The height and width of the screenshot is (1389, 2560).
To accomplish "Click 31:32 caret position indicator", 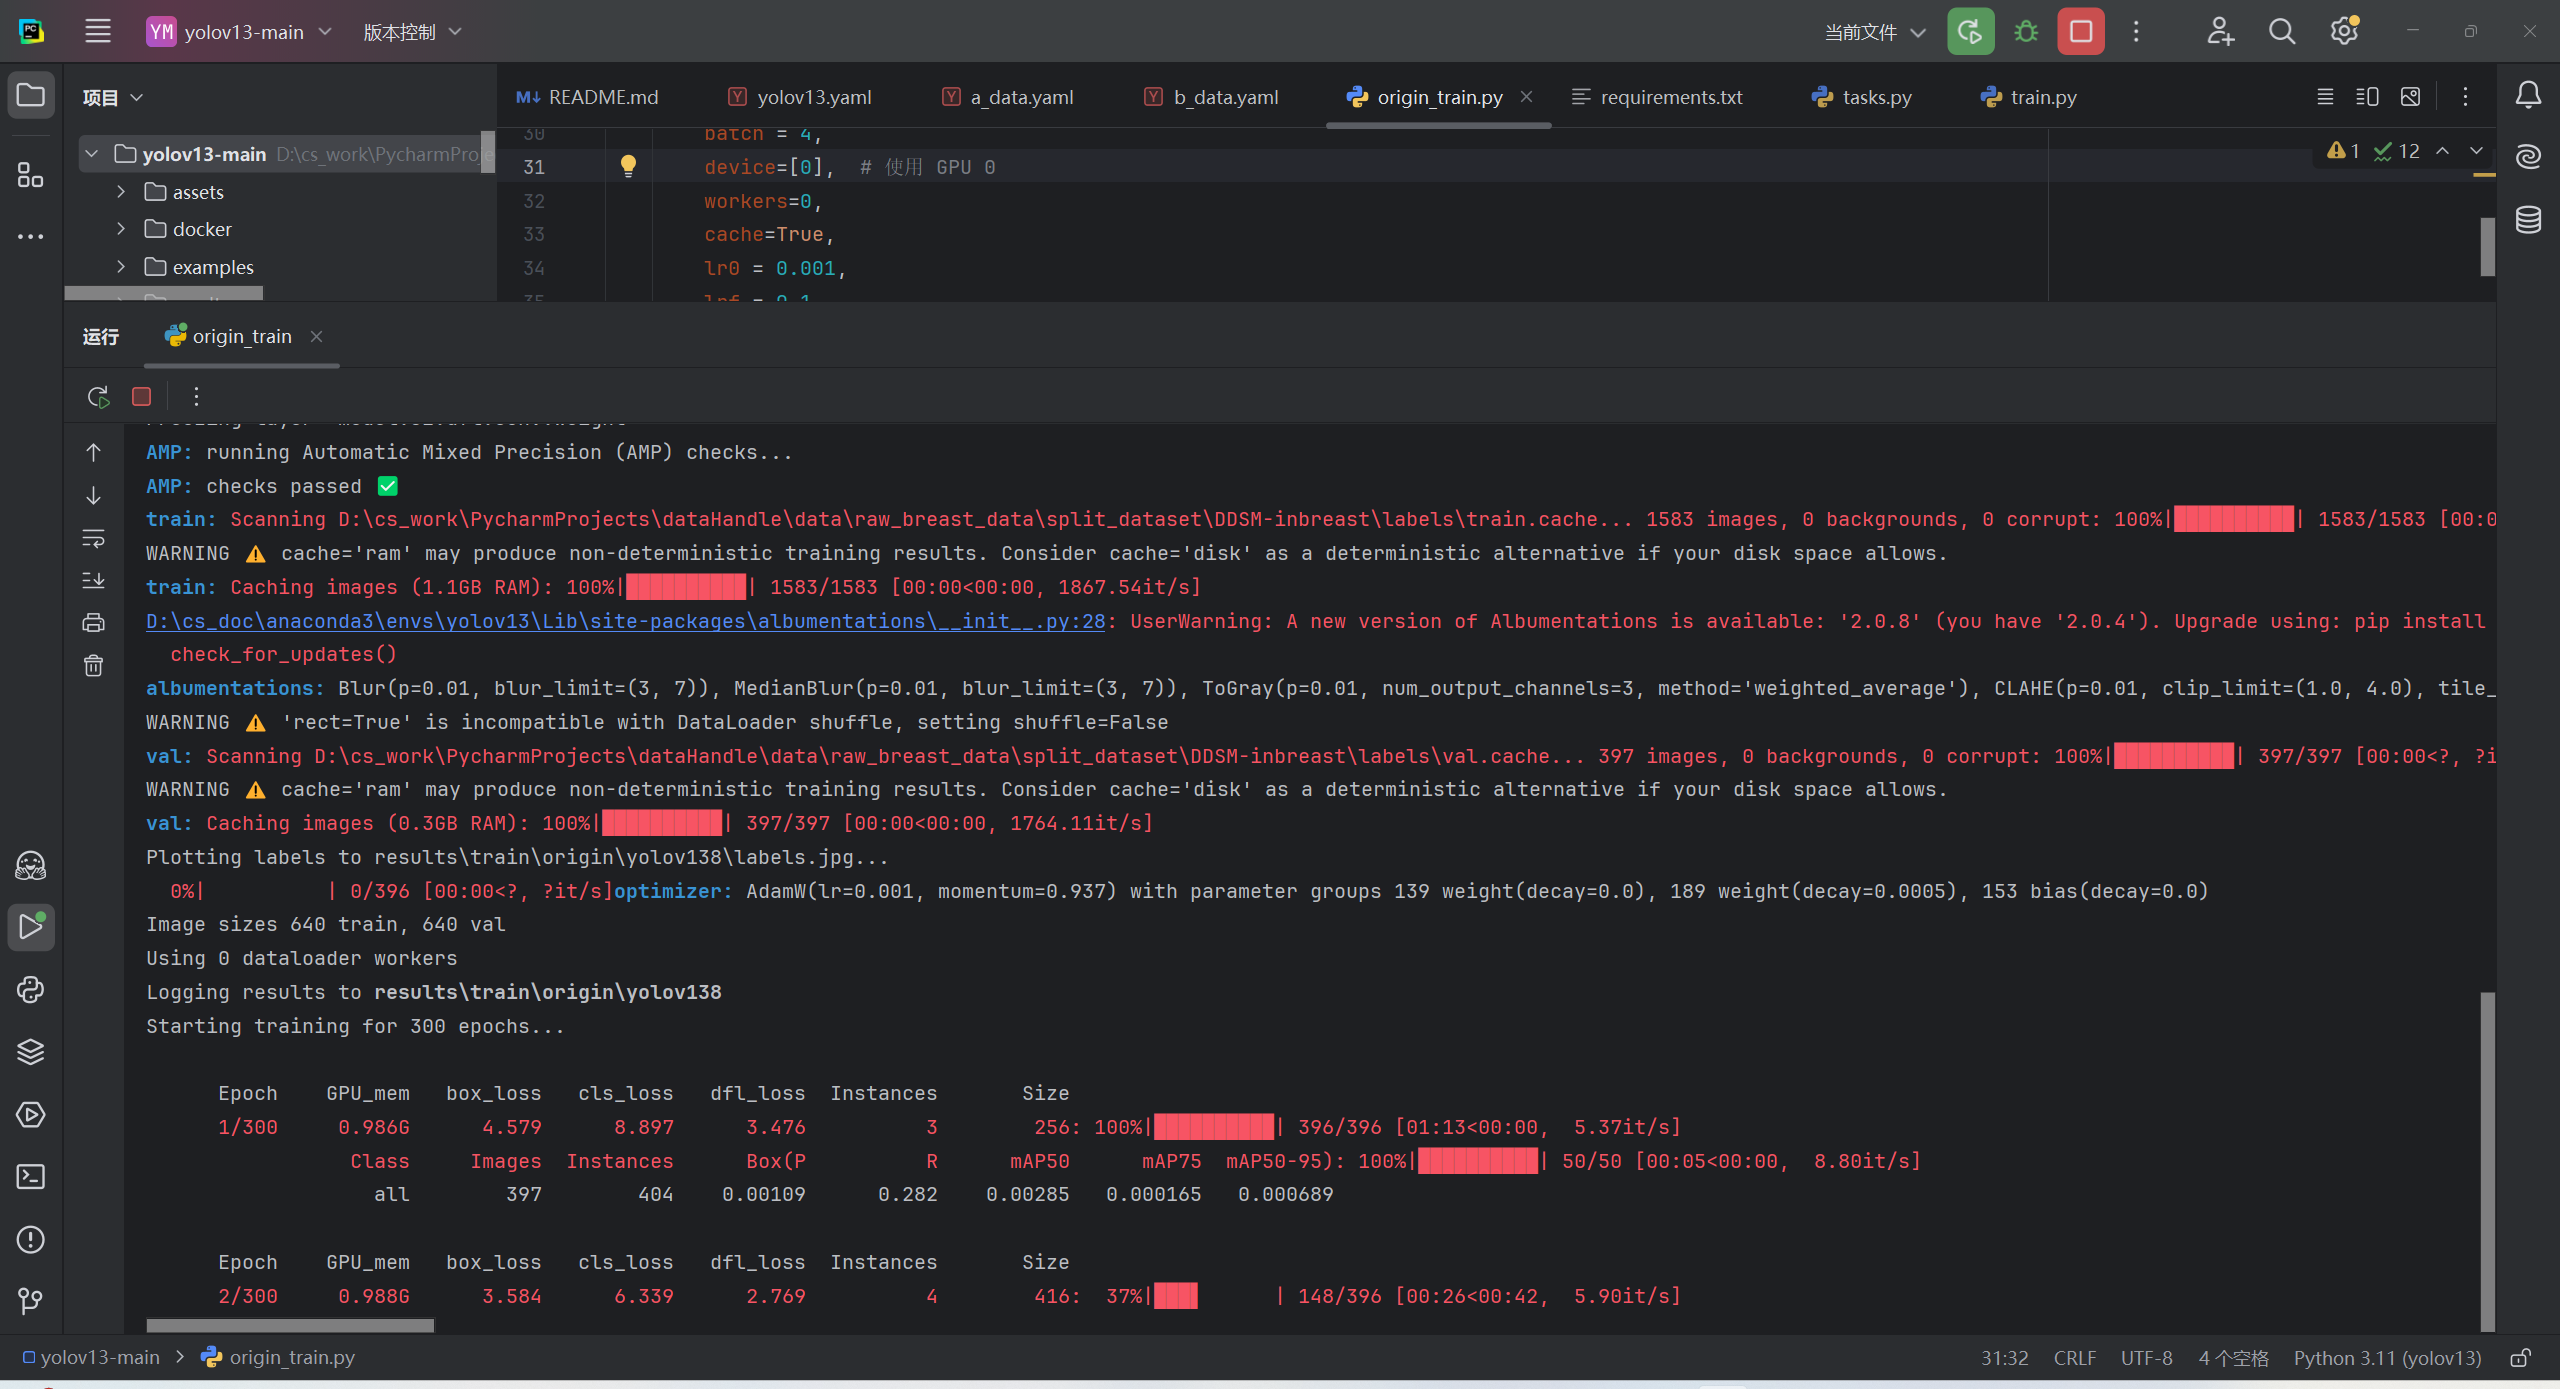I will tap(2004, 1358).
